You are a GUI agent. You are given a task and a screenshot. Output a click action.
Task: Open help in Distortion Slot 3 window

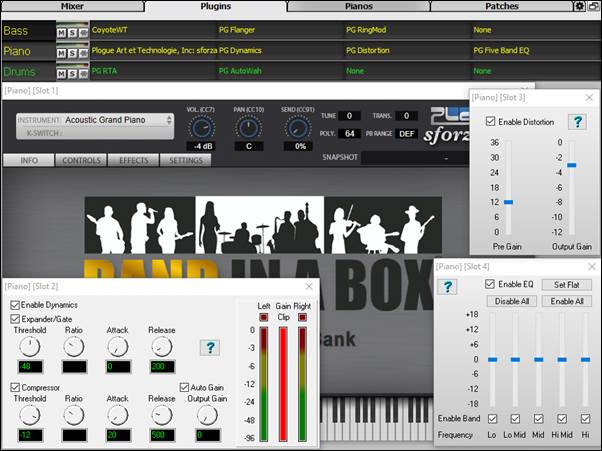tap(577, 122)
